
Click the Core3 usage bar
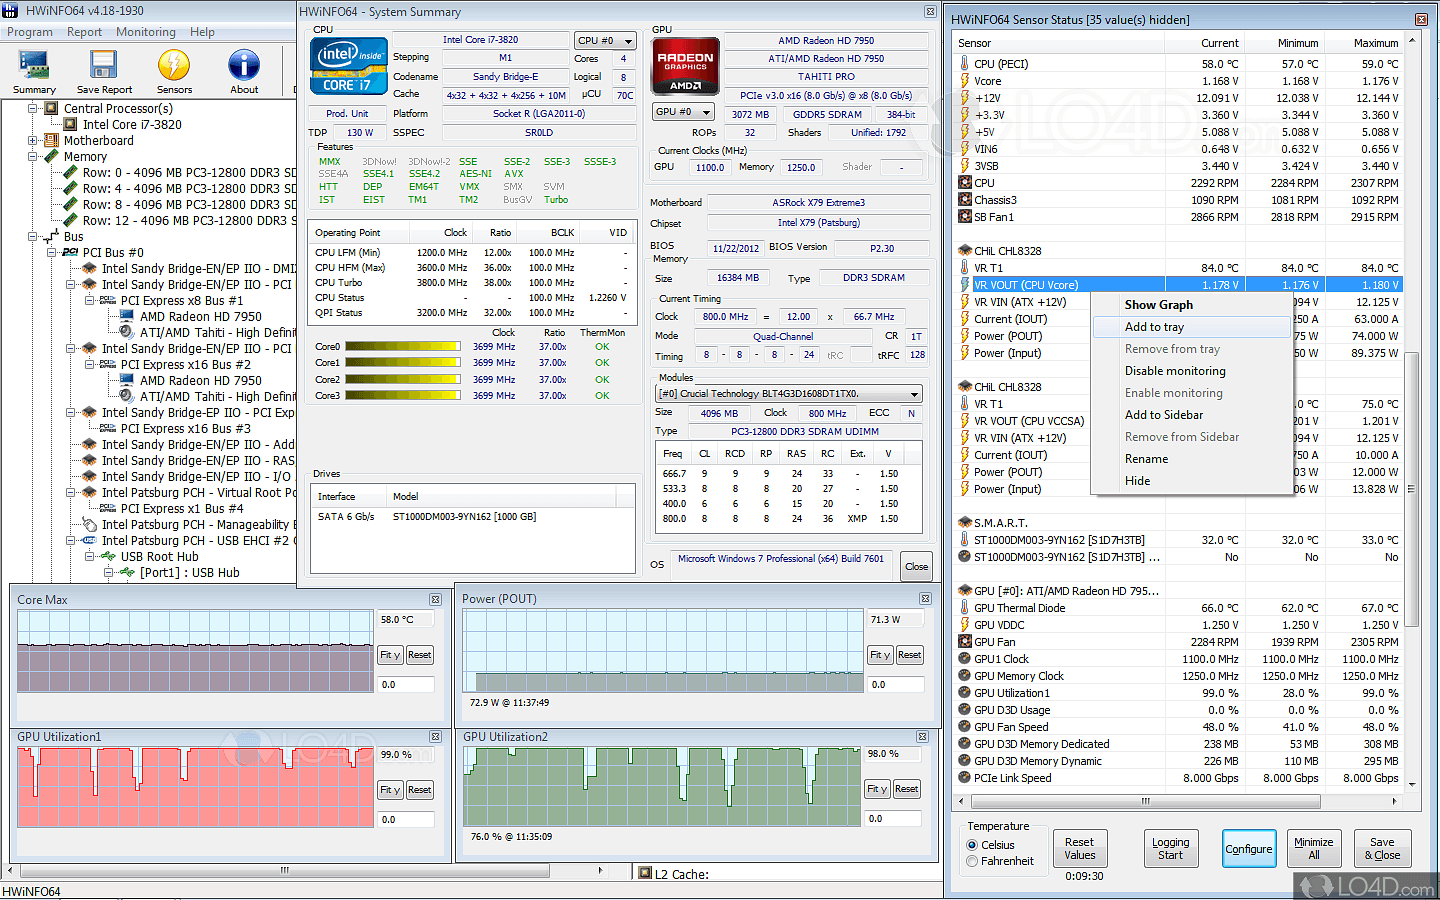[403, 396]
